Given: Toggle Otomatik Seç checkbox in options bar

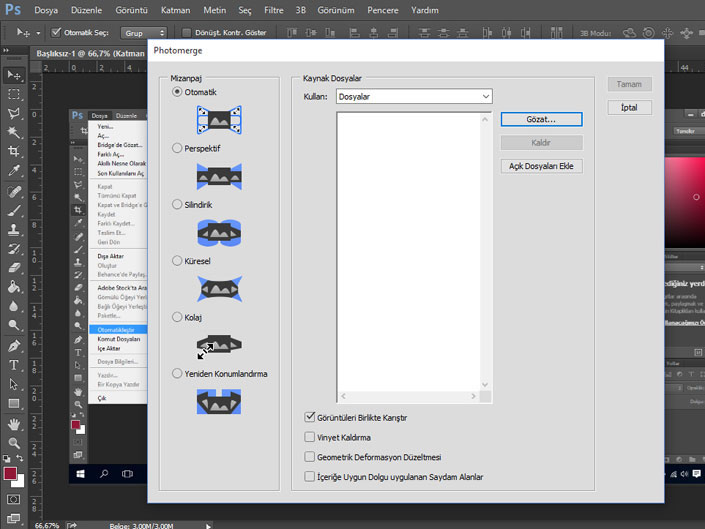Looking at the screenshot, I should click(56, 32).
